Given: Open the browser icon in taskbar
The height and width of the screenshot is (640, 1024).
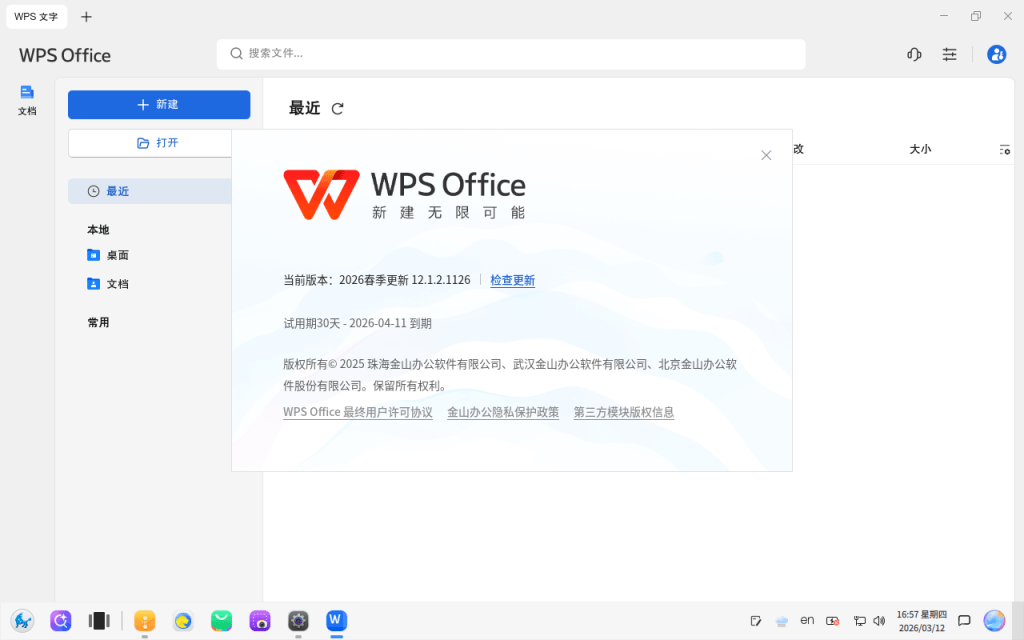Looking at the screenshot, I should (x=183, y=620).
